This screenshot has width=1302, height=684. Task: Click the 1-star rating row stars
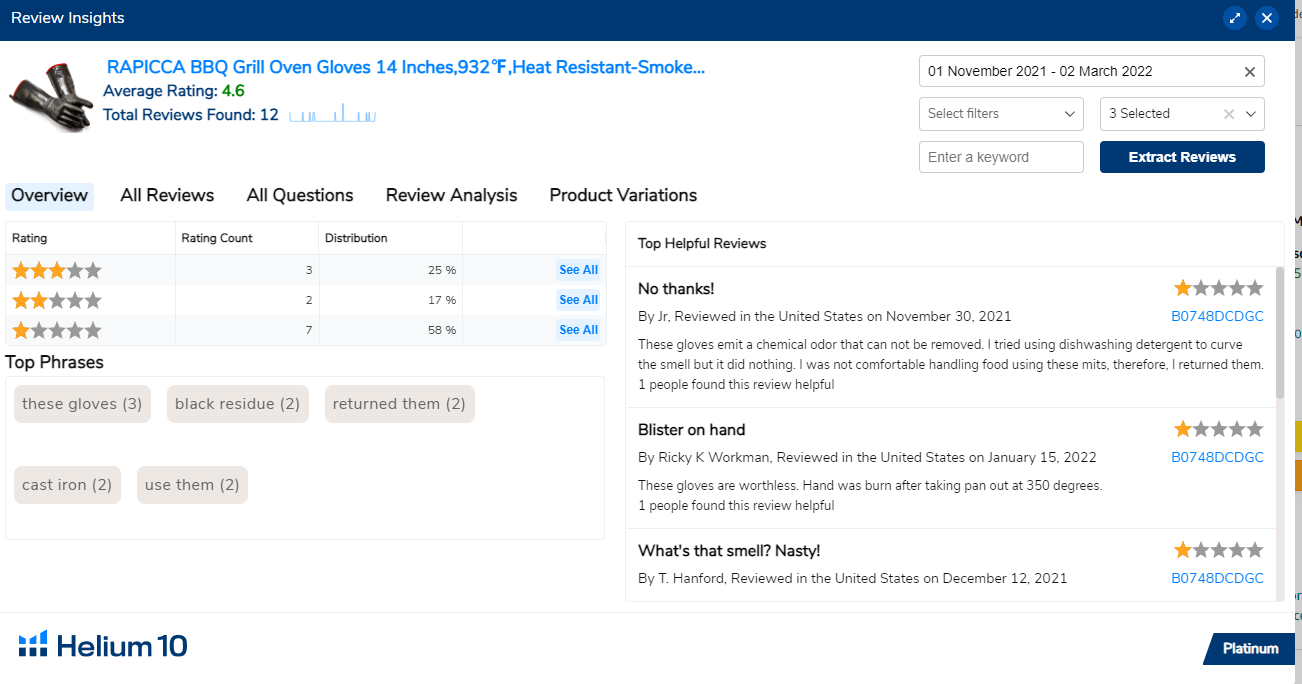pos(57,330)
